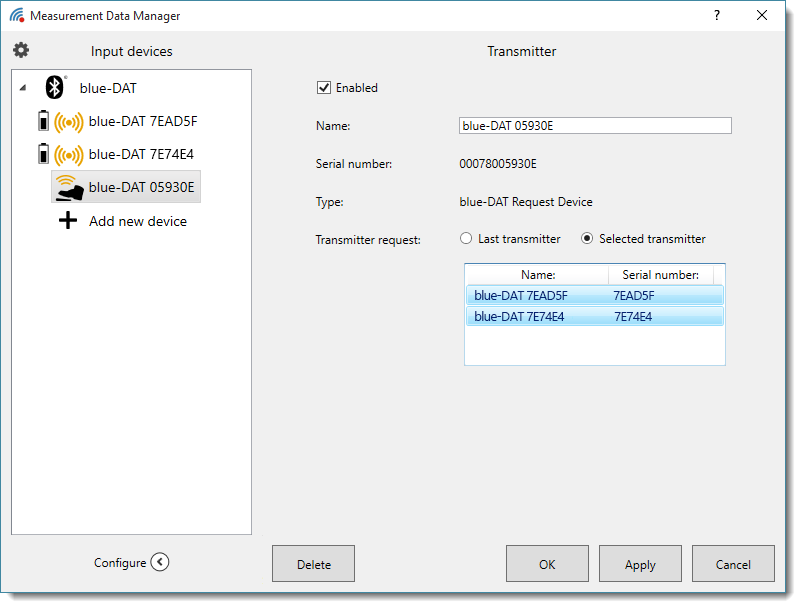Click the settings gear icon

coord(21,50)
